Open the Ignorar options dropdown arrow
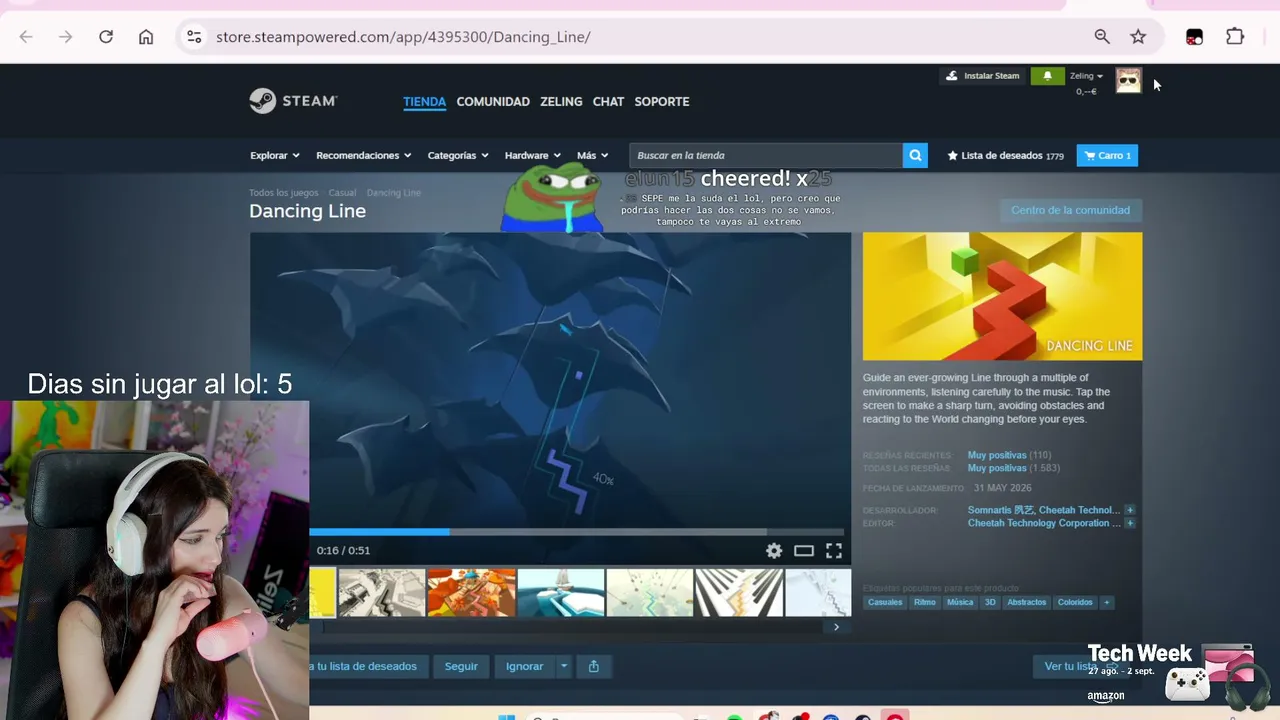Screen dimensions: 1280x720 (x=564, y=666)
